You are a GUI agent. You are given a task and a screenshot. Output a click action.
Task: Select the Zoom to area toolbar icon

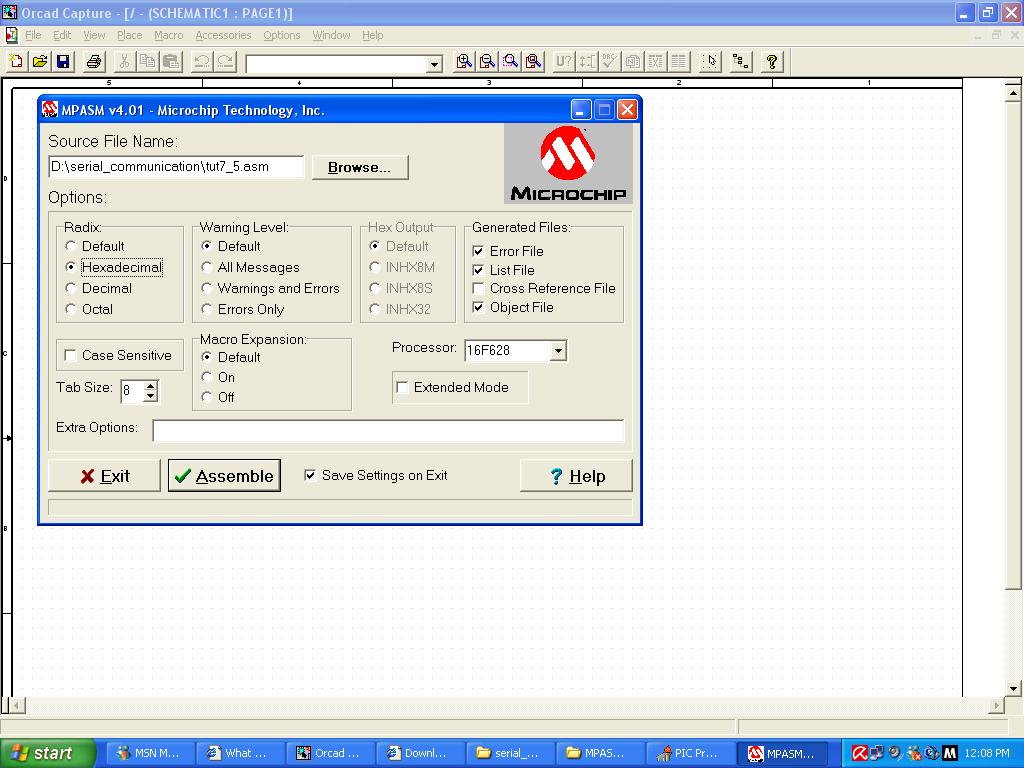point(511,61)
